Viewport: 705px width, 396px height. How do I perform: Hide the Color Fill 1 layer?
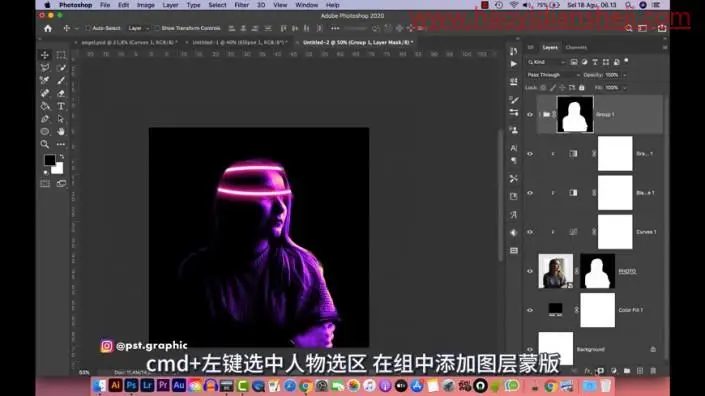pos(530,310)
